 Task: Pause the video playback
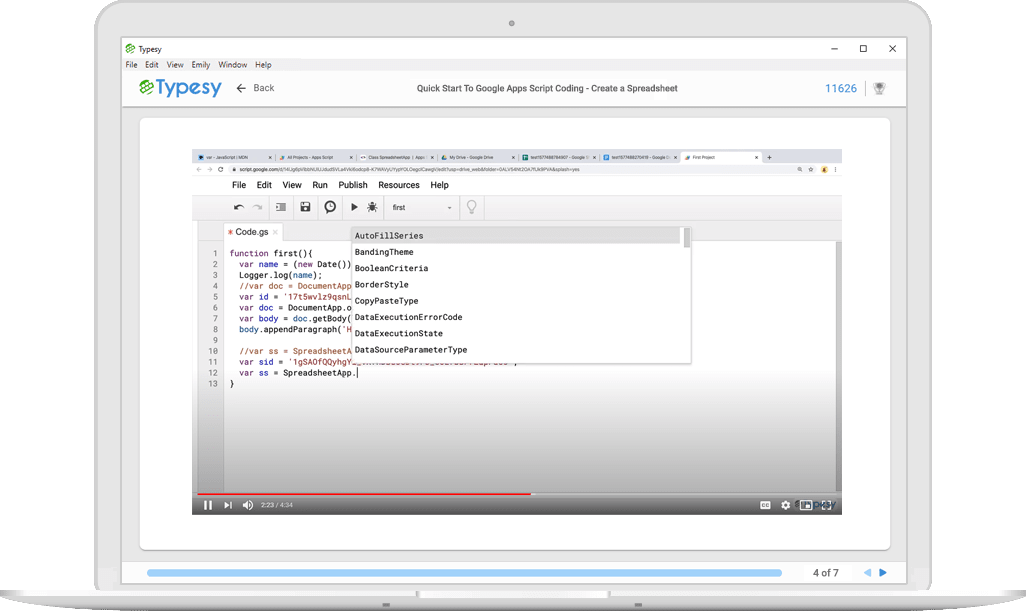tap(207, 505)
